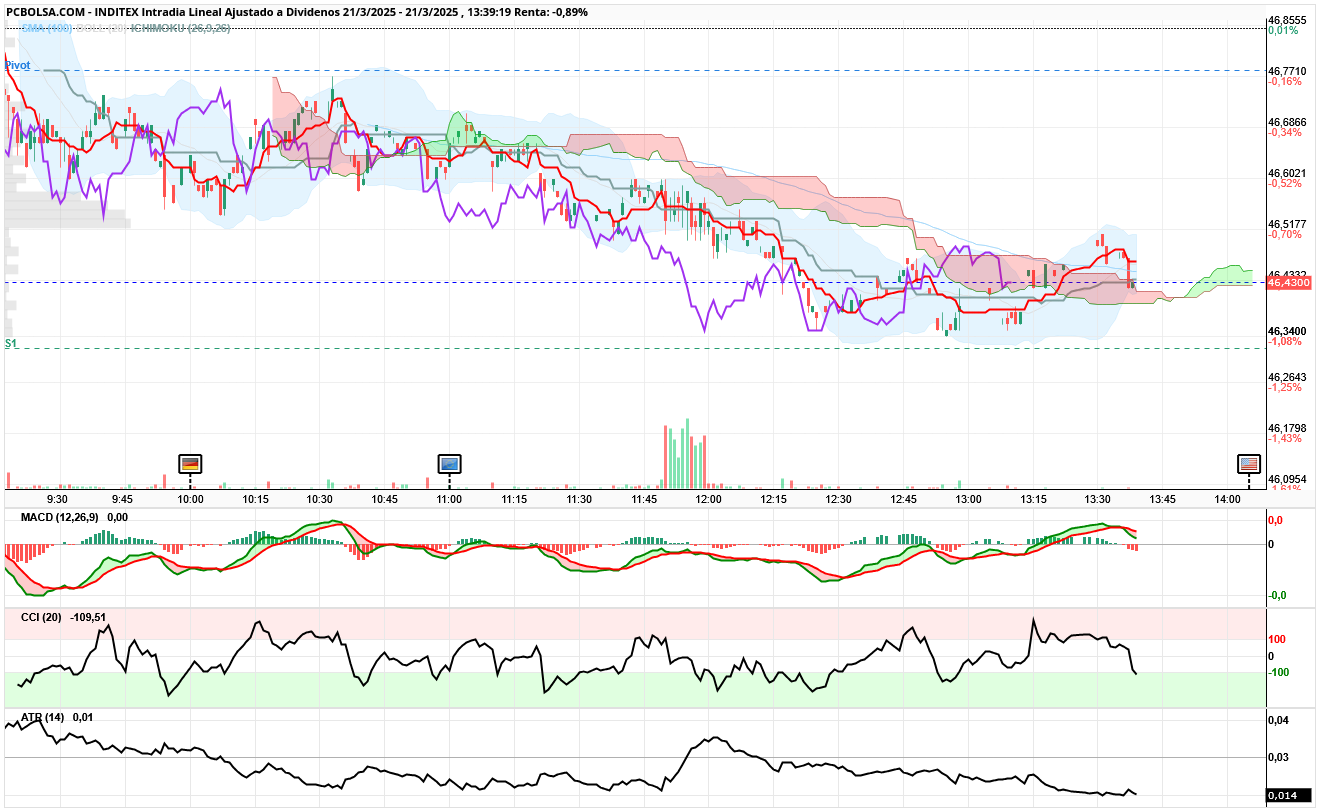Click the 13:45 time axis label
Screen dimensions: 1320x812
coord(1162,498)
